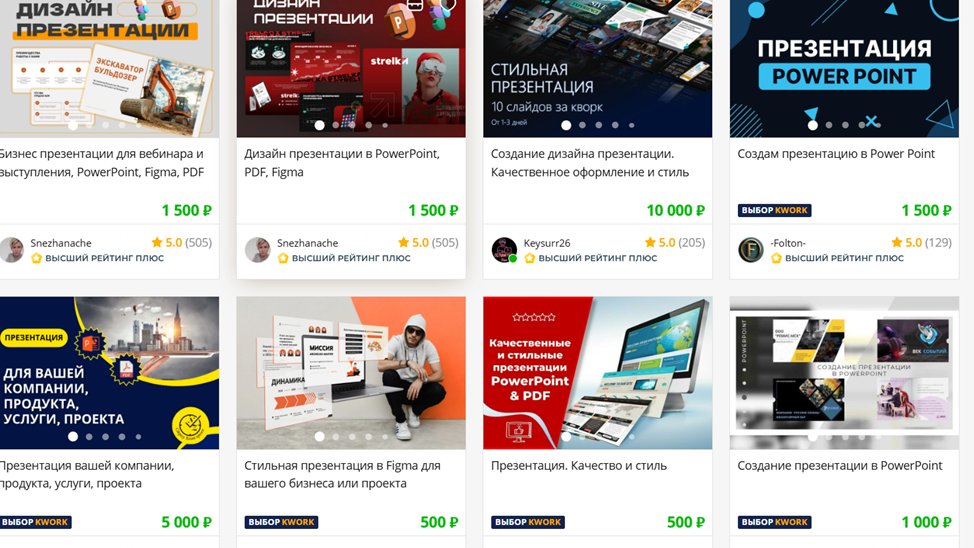Open 'Создание дизайна презентации. Качественное оформление' link
The image size is (974, 548).
[589, 163]
